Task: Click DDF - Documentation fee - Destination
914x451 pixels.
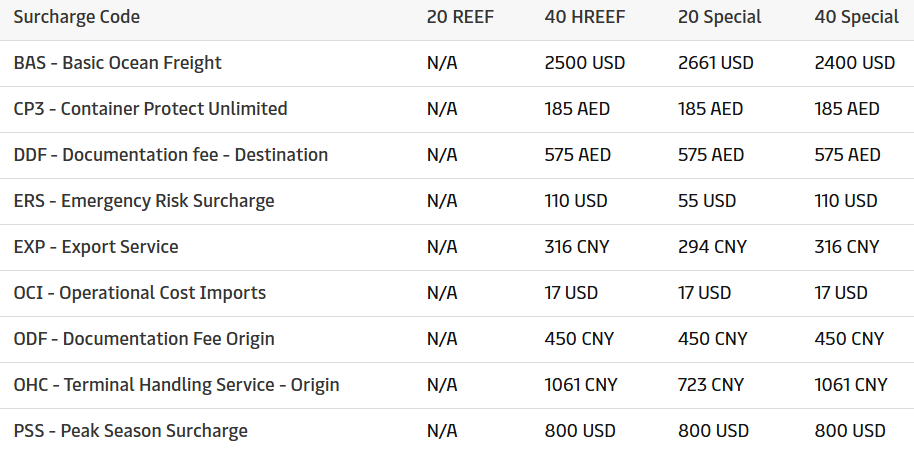Action: pyautogui.click(x=171, y=155)
